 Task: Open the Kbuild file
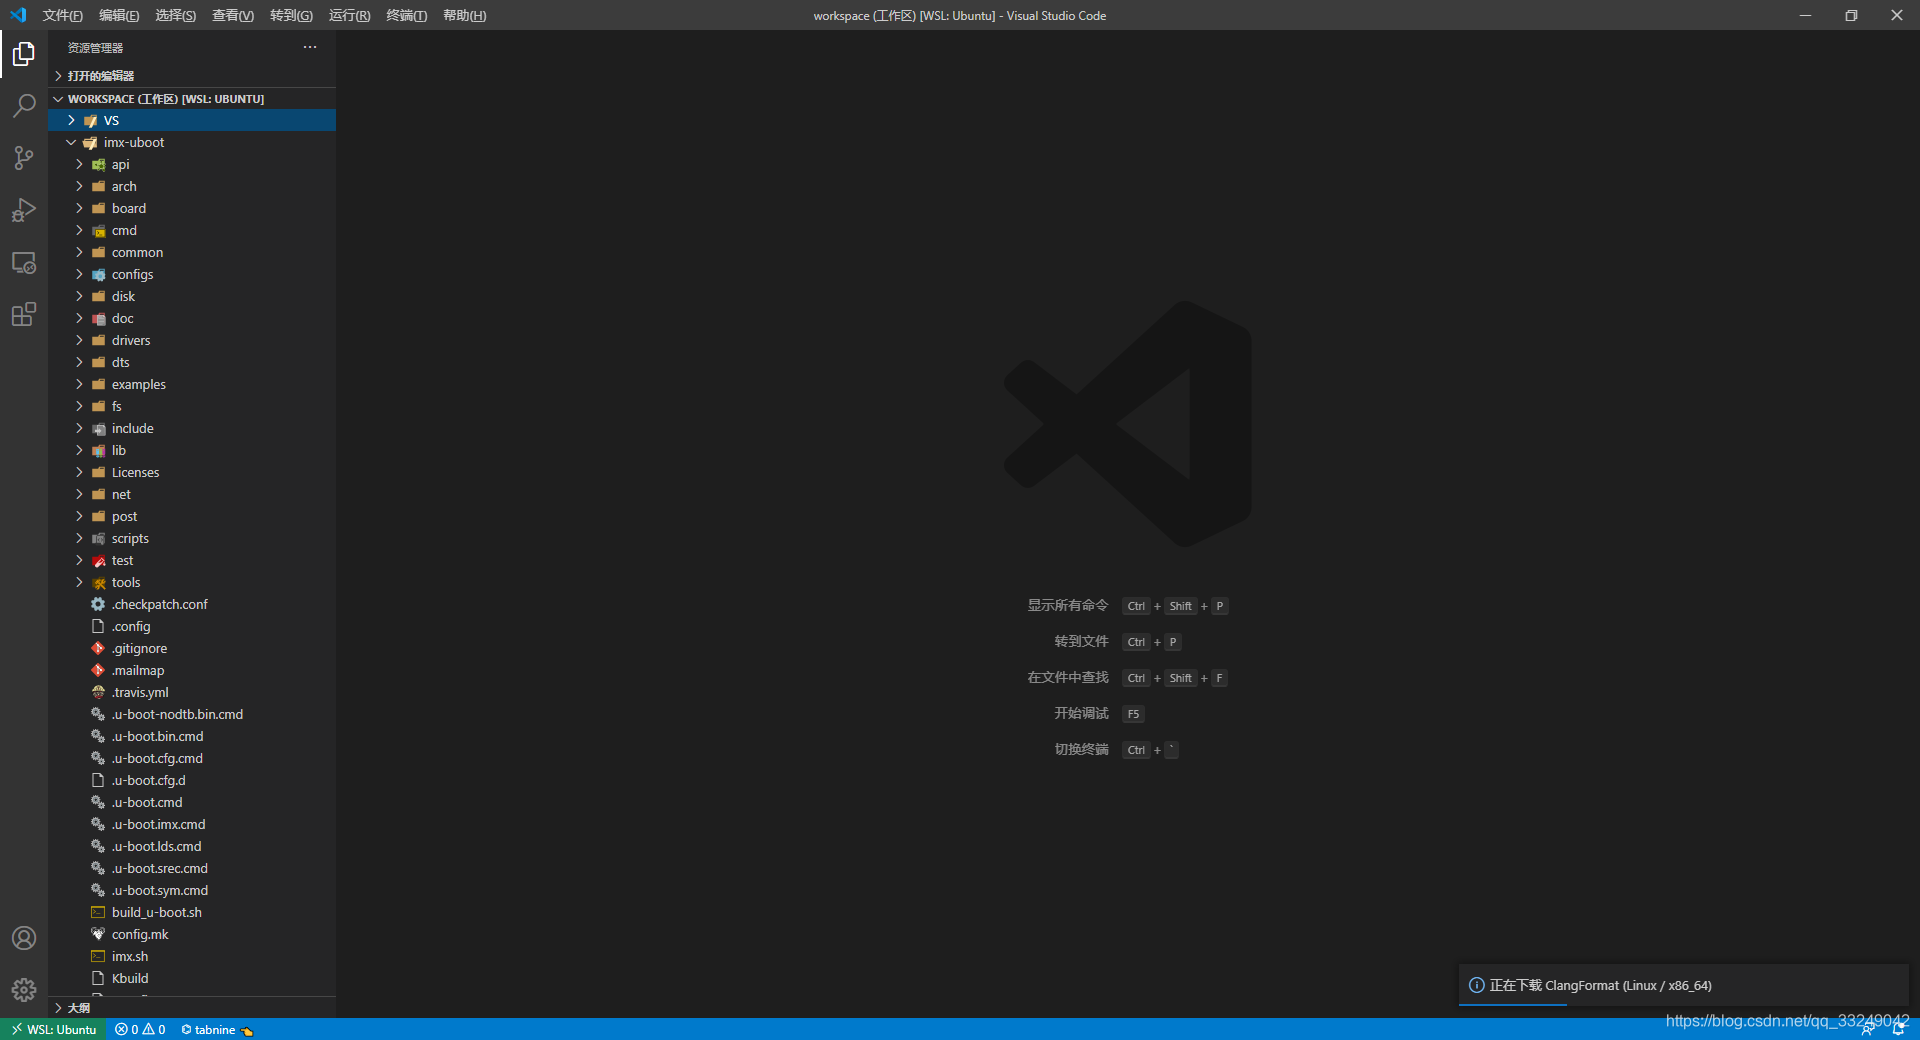pos(192,978)
